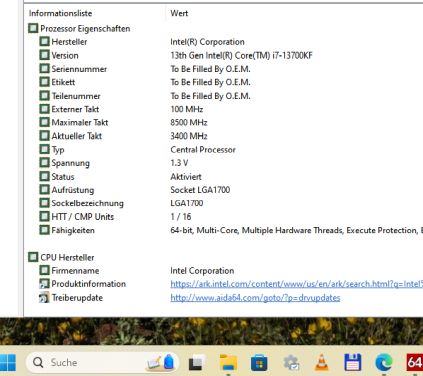The width and height of the screenshot is (423, 376).
Task: Switch to AIDA64 in the taskbar
Action: [415, 363]
